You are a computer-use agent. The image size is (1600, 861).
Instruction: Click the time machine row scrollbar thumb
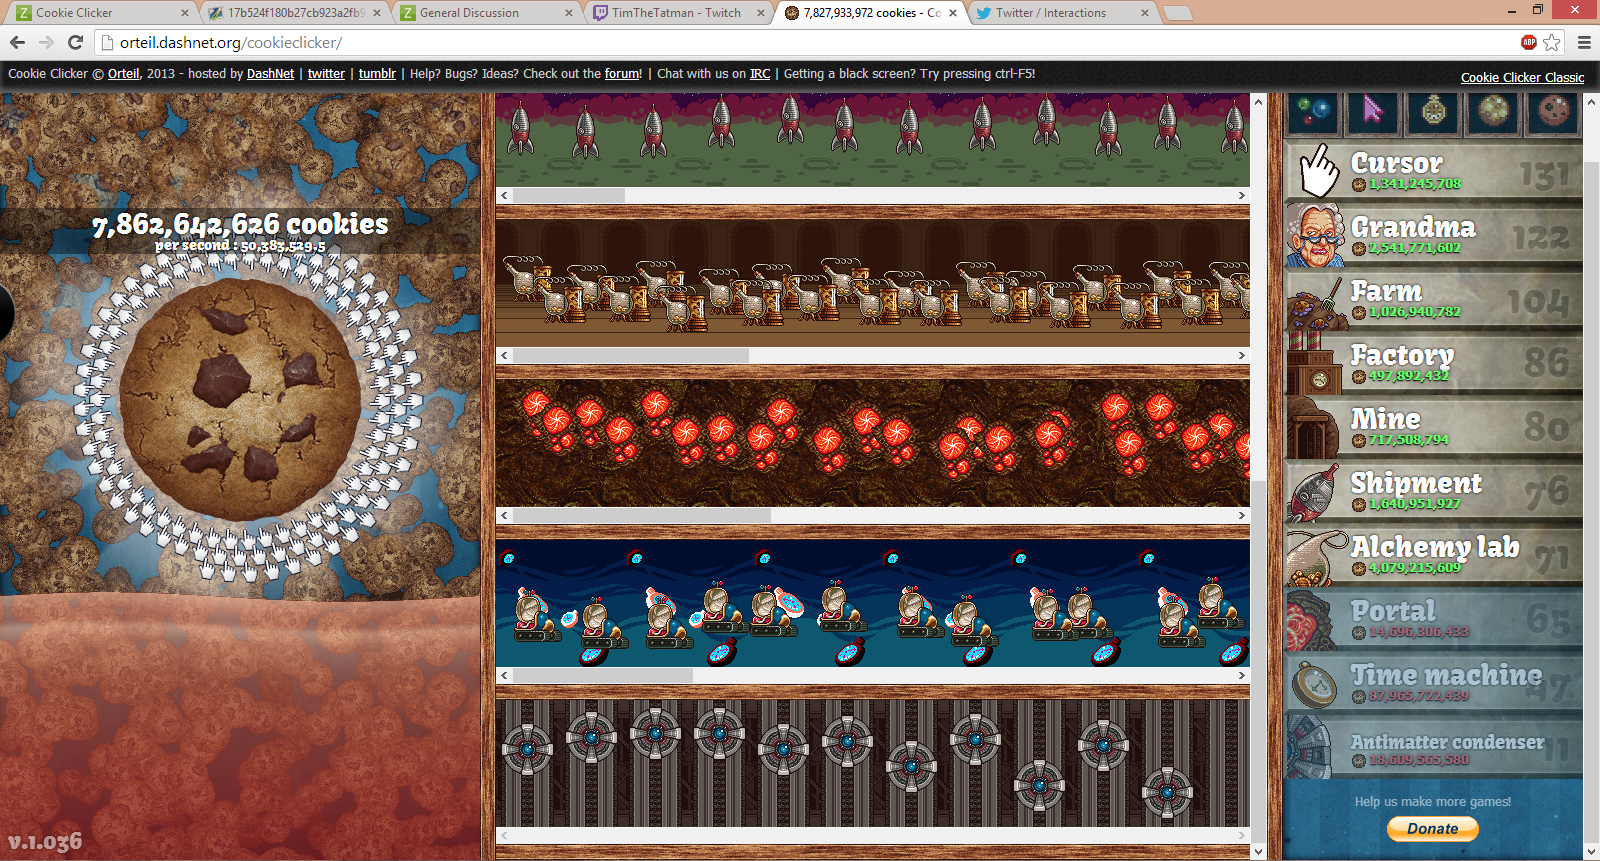point(603,675)
